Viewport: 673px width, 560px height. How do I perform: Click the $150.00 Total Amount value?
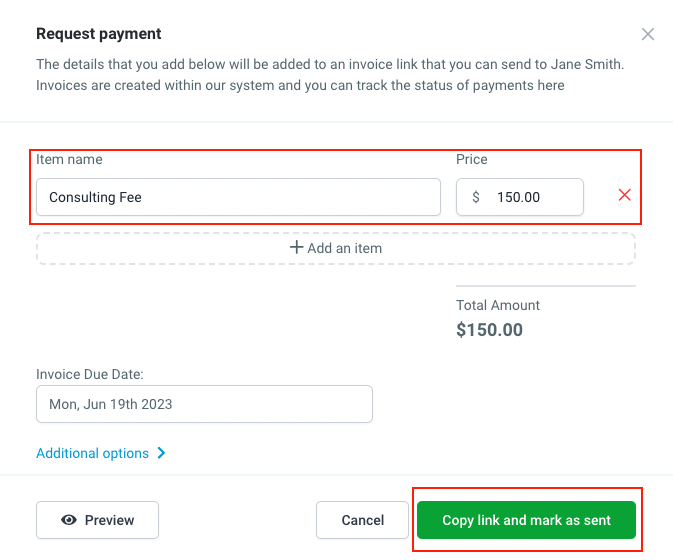[x=489, y=330]
